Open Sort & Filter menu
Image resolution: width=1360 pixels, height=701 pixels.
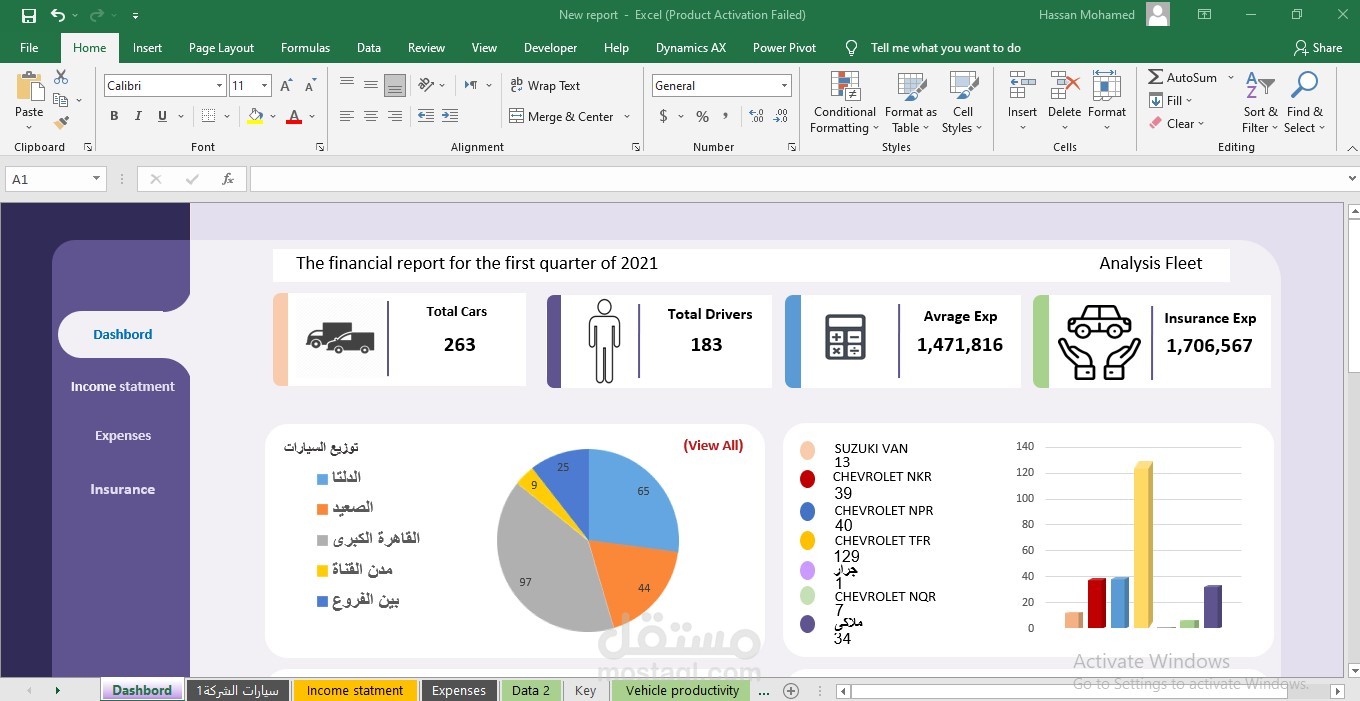[x=1261, y=102]
